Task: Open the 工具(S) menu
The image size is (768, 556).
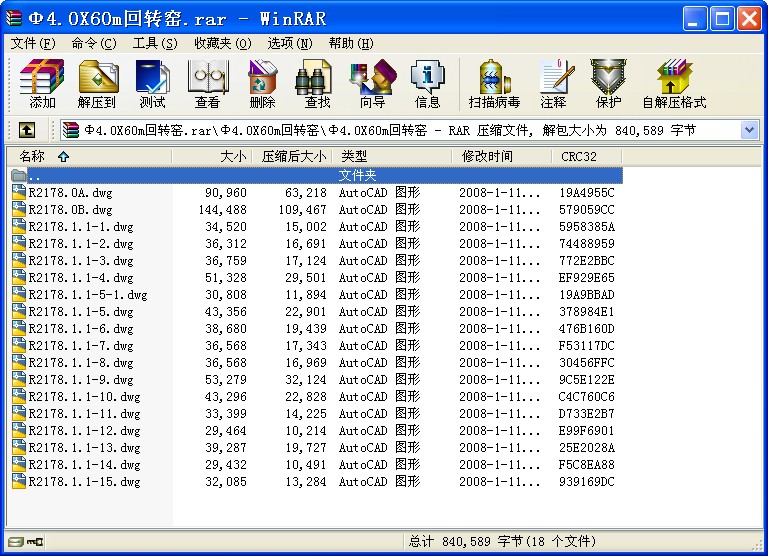Action: pos(155,44)
